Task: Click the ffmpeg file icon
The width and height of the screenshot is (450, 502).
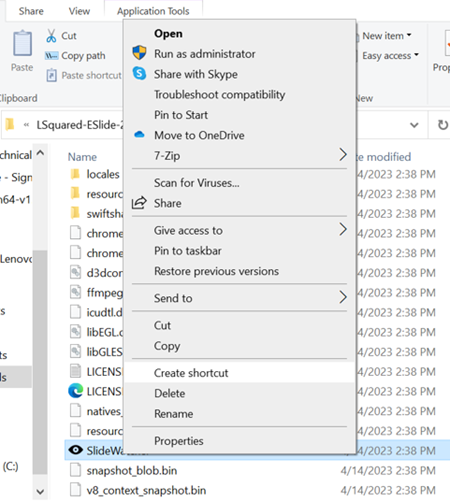Action: point(75,292)
